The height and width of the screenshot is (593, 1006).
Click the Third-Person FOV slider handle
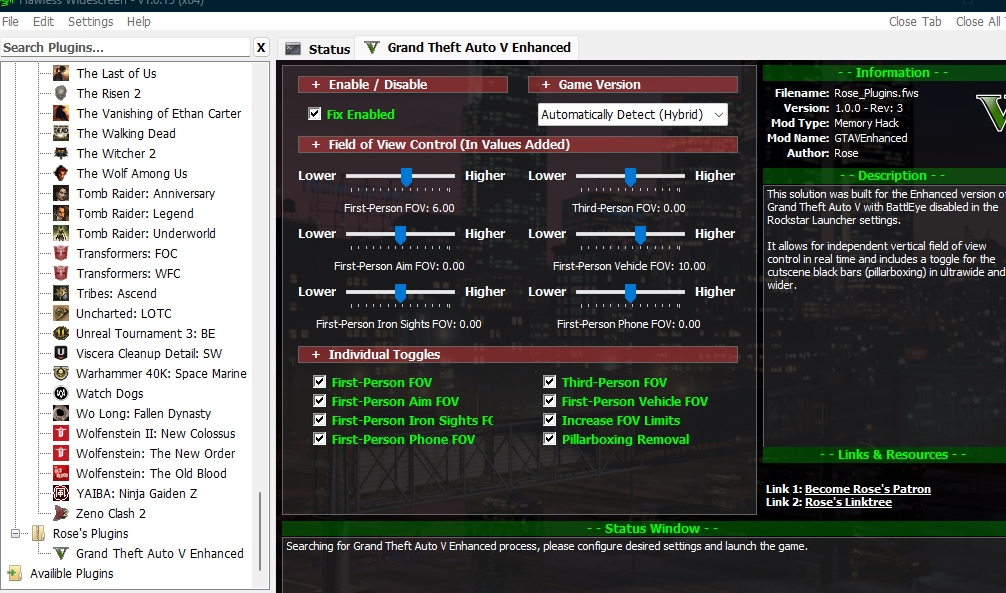click(630, 177)
